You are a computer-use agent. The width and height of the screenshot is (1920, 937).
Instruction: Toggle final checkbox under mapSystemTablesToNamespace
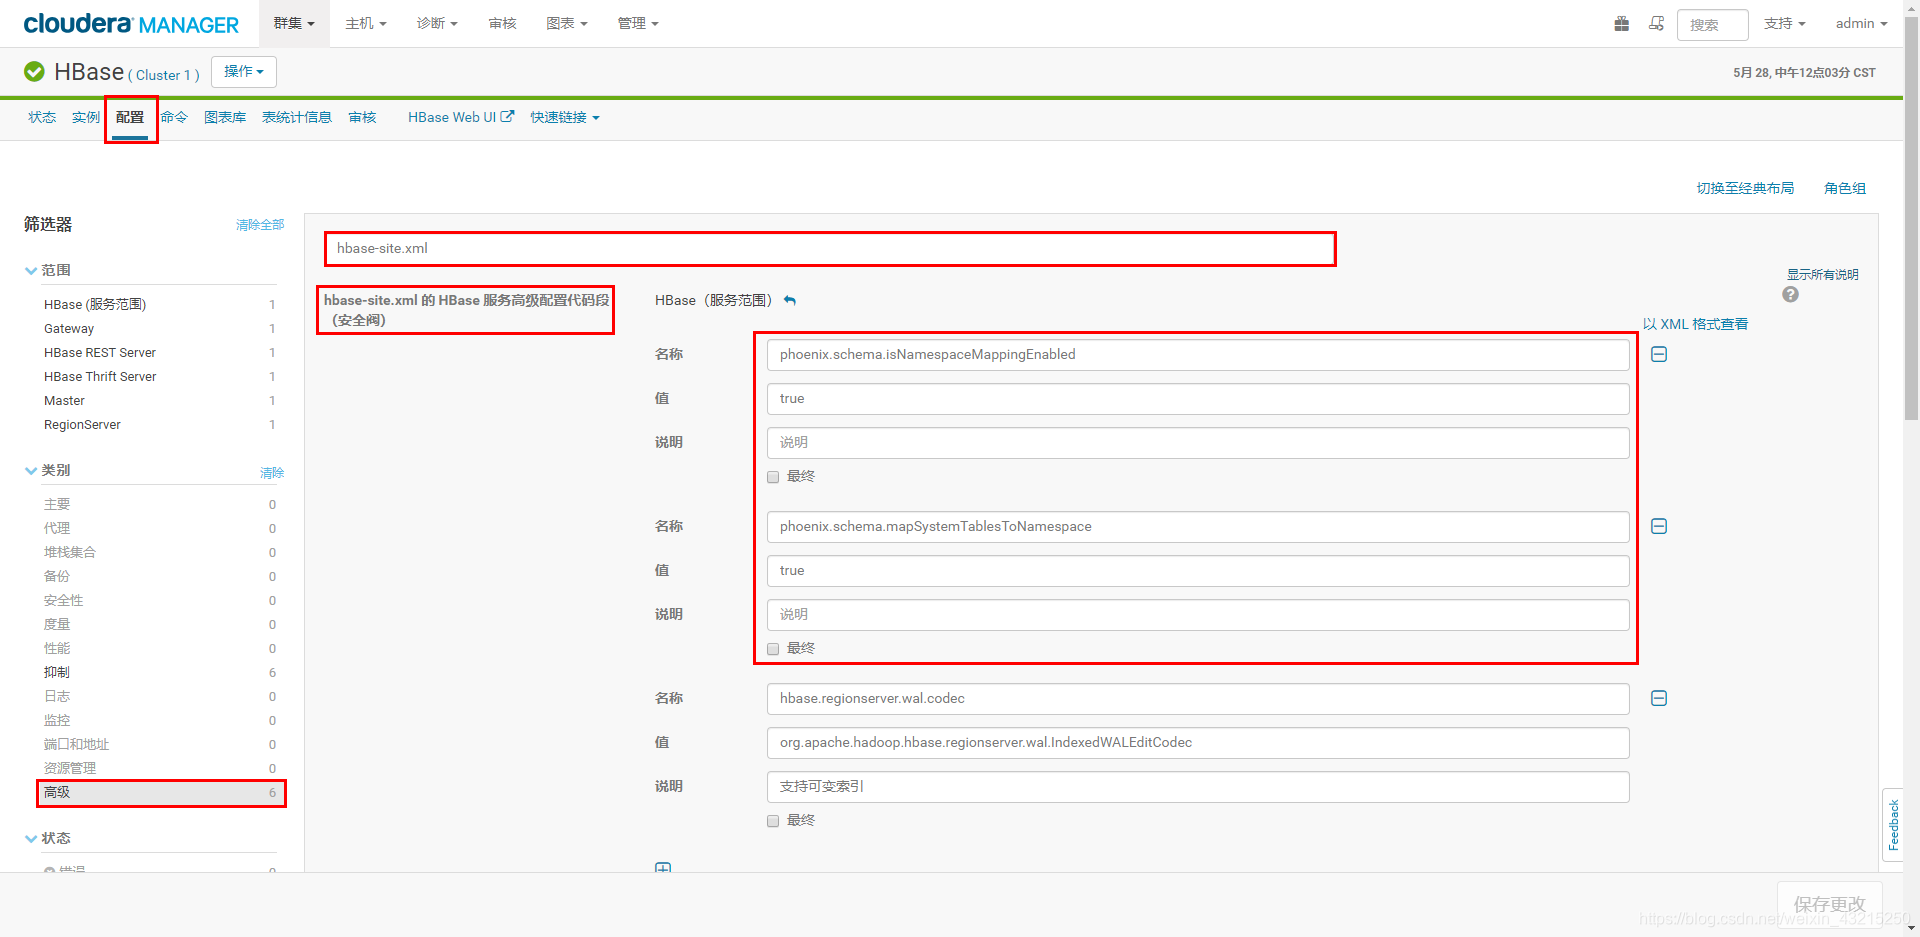[773, 649]
